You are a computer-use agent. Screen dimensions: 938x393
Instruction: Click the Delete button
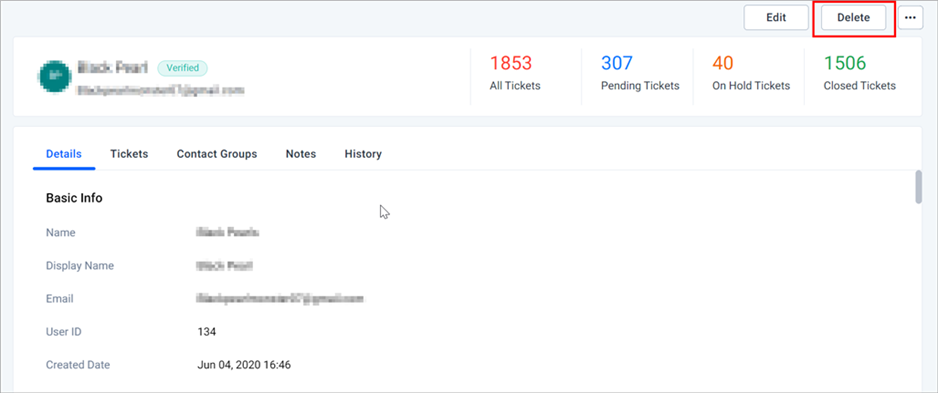[853, 18]
